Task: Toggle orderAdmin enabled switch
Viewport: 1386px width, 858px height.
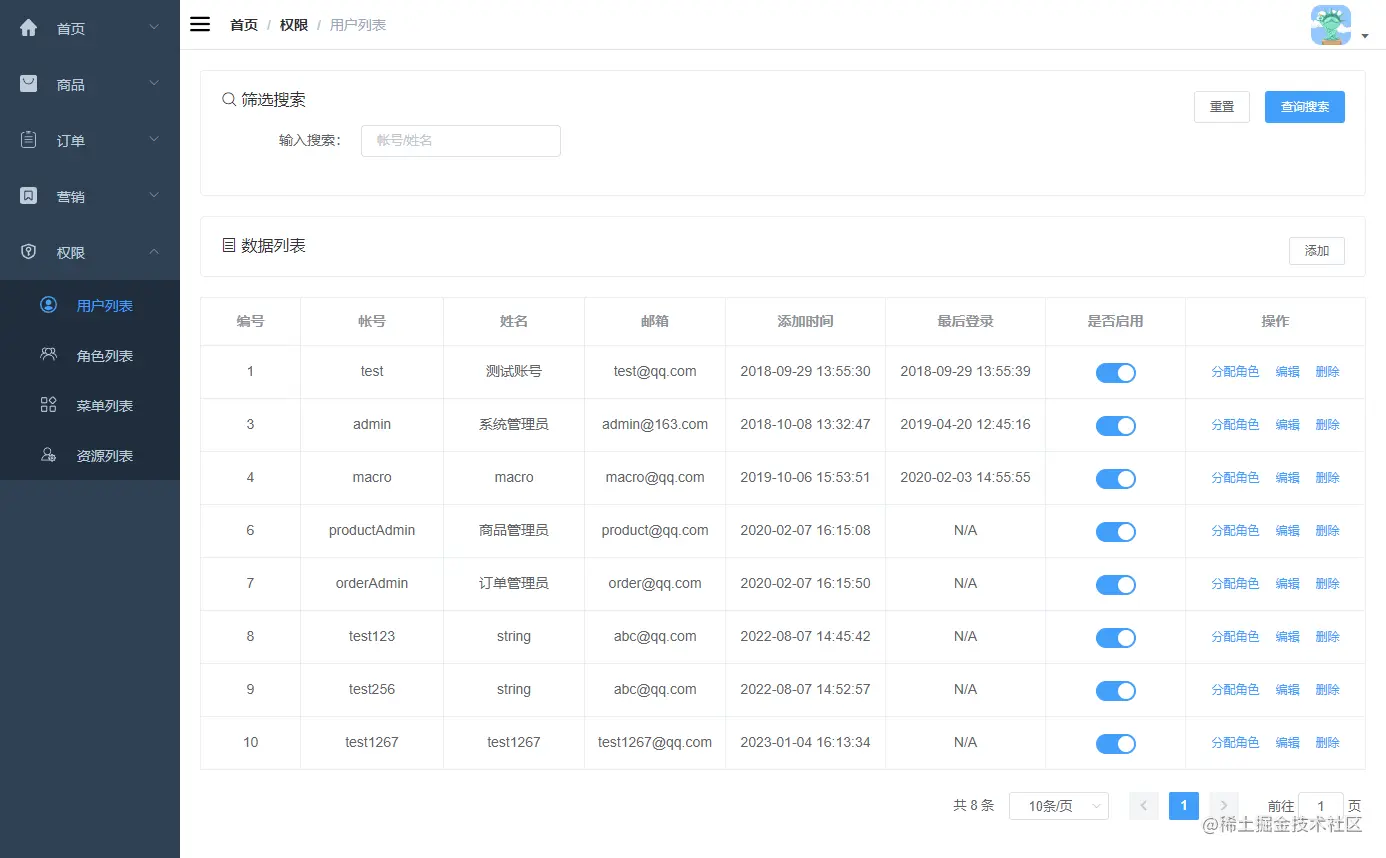Action: [1115, 585]
